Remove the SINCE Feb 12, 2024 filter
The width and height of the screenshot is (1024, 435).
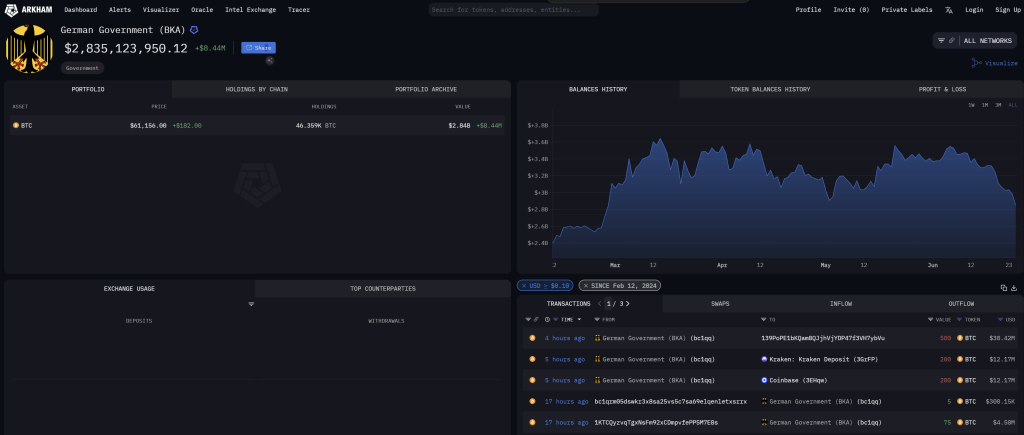[585, 286]
